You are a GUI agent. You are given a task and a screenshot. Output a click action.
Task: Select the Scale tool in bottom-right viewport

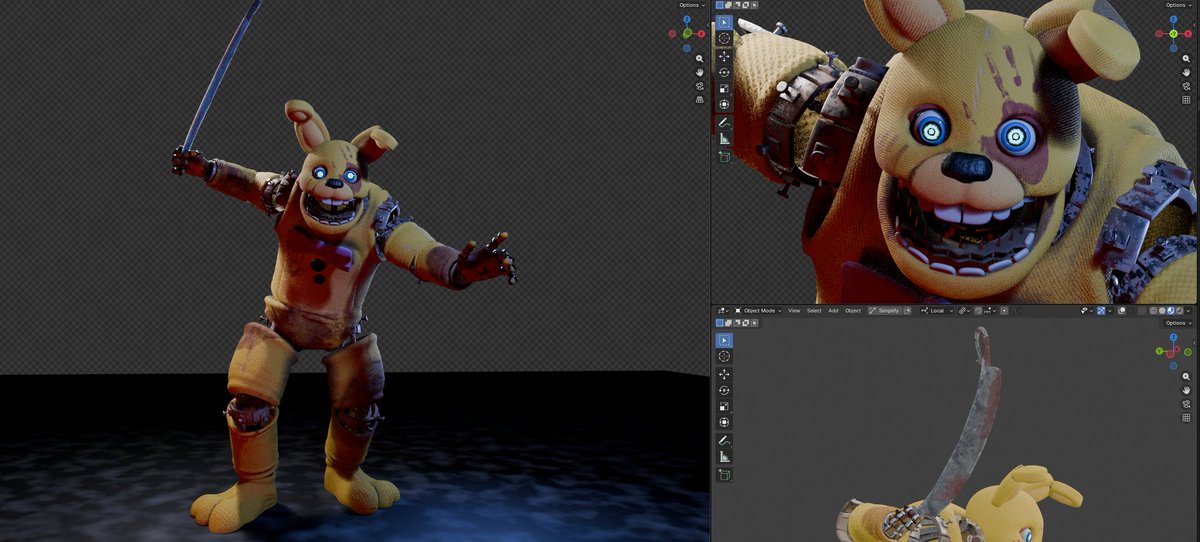tap(724, 407)
